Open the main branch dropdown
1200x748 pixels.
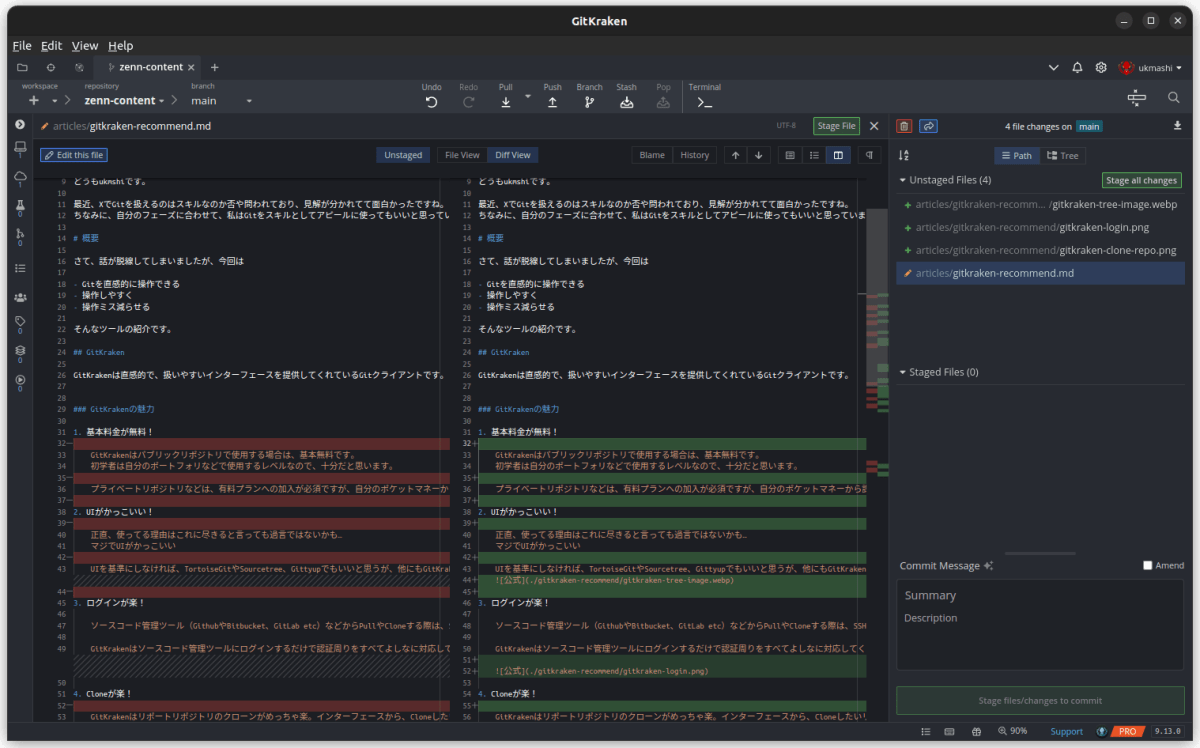point(221,101)
